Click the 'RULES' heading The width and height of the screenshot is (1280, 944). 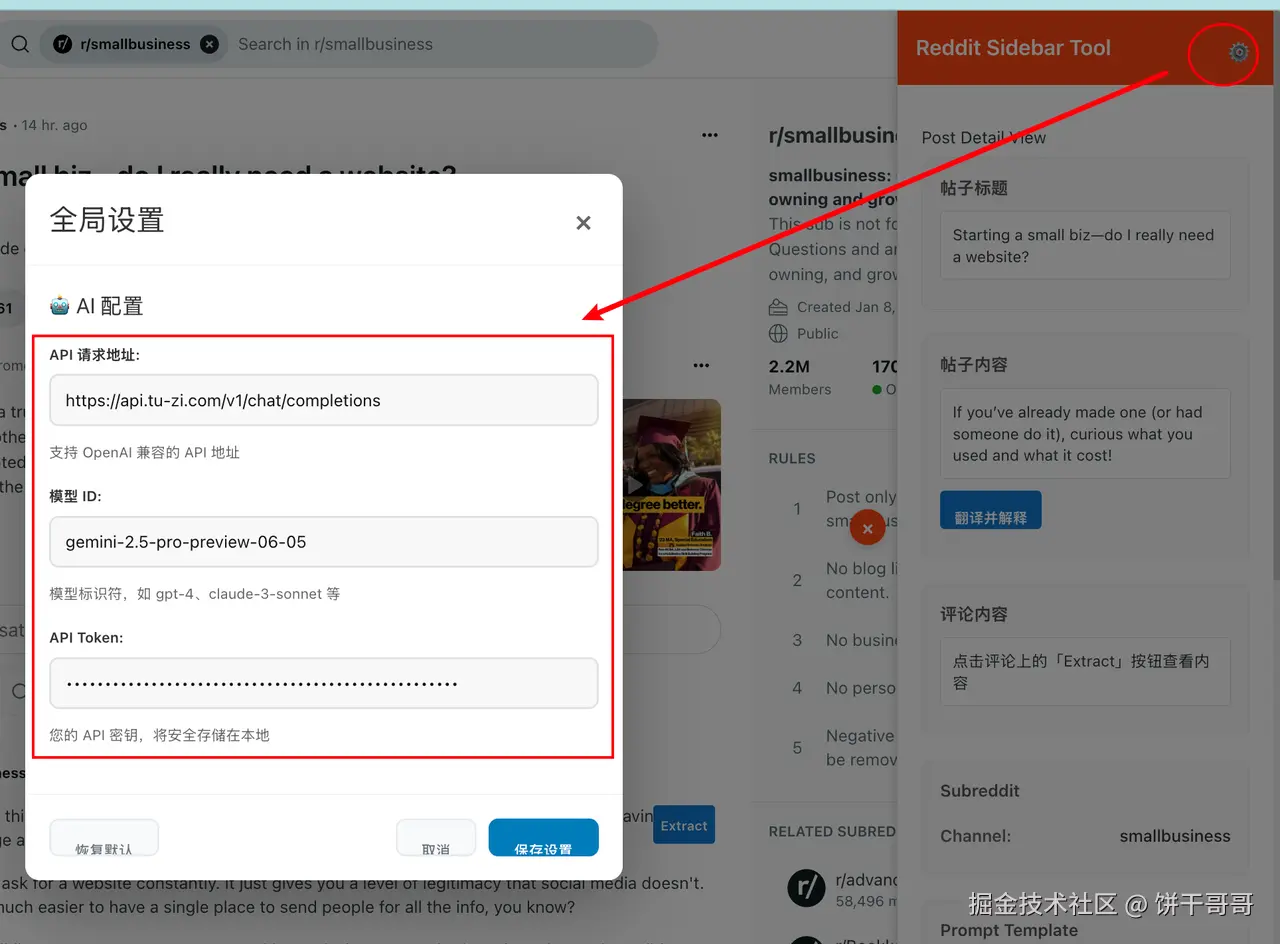tap(792, 458)
